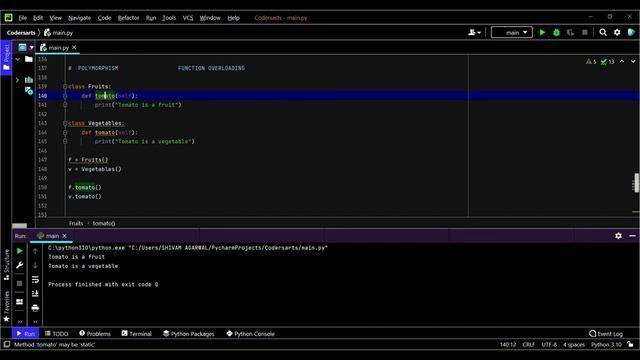Click the Scratches and Consoles icon

[x=29, y=90]
